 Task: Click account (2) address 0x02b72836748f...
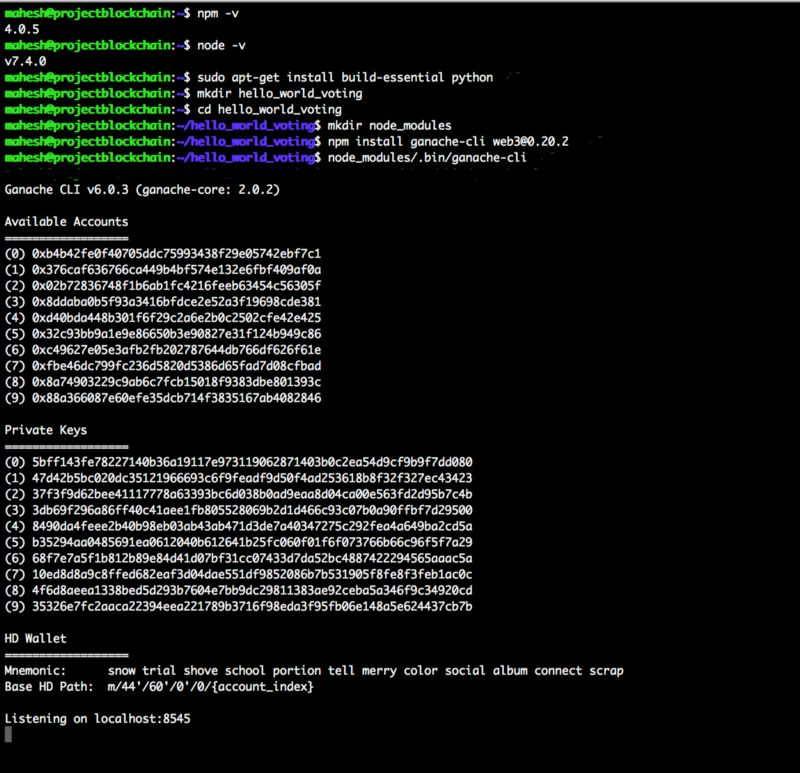177,286
